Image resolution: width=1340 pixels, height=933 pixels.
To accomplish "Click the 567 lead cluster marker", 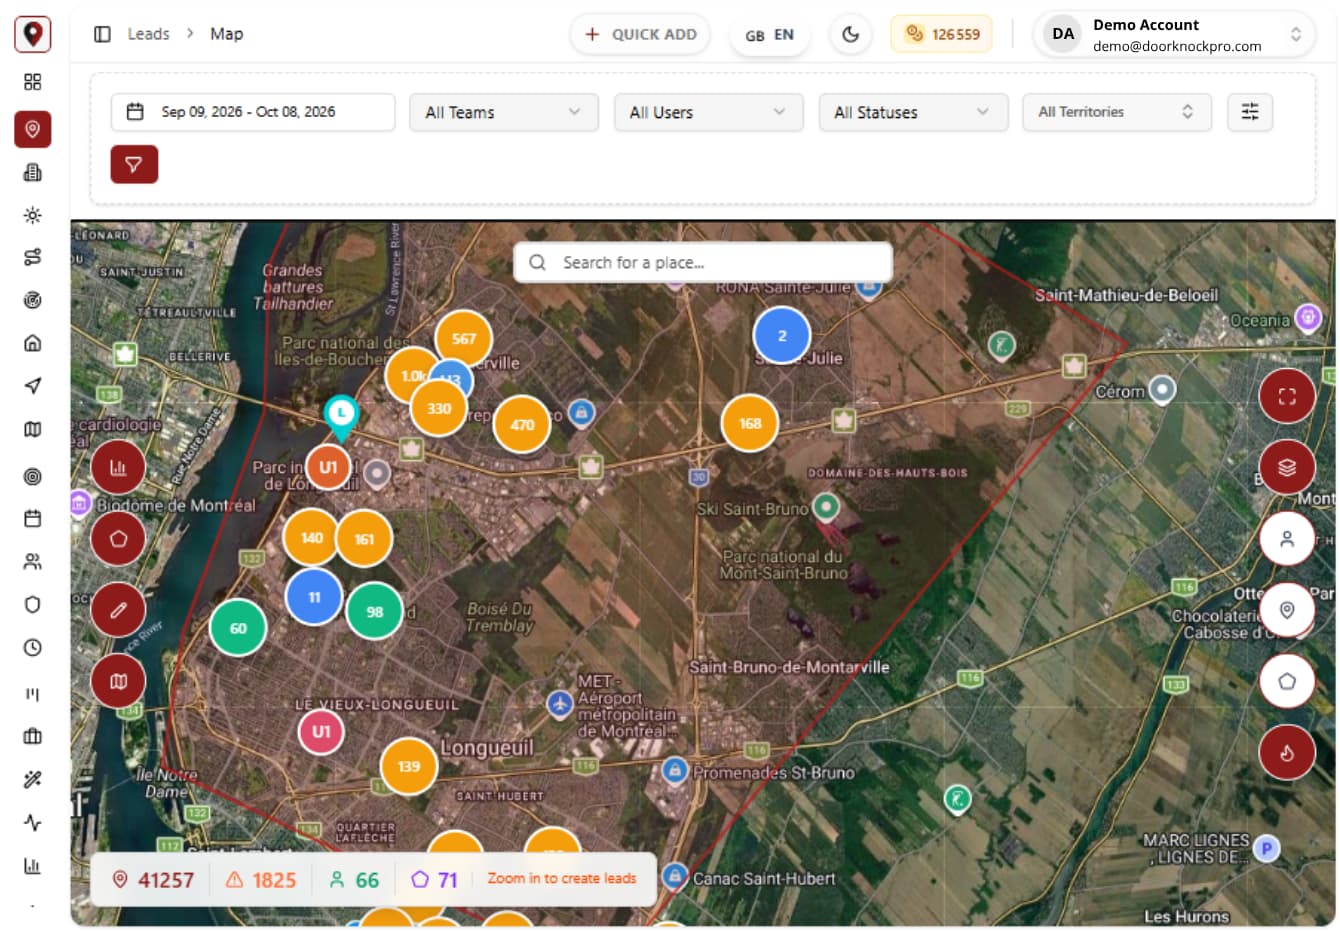I will coord(464,339).
